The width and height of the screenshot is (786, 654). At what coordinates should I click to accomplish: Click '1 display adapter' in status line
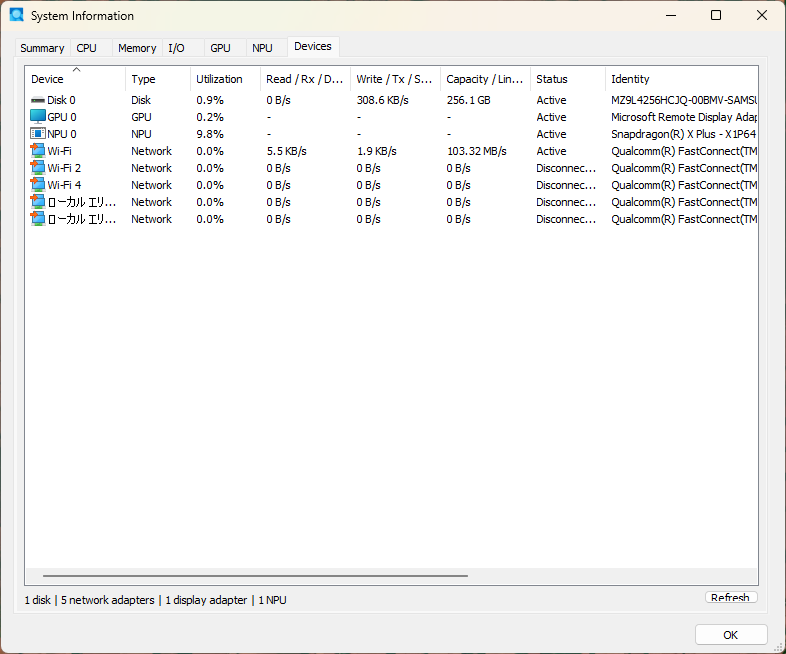[206, 600]
